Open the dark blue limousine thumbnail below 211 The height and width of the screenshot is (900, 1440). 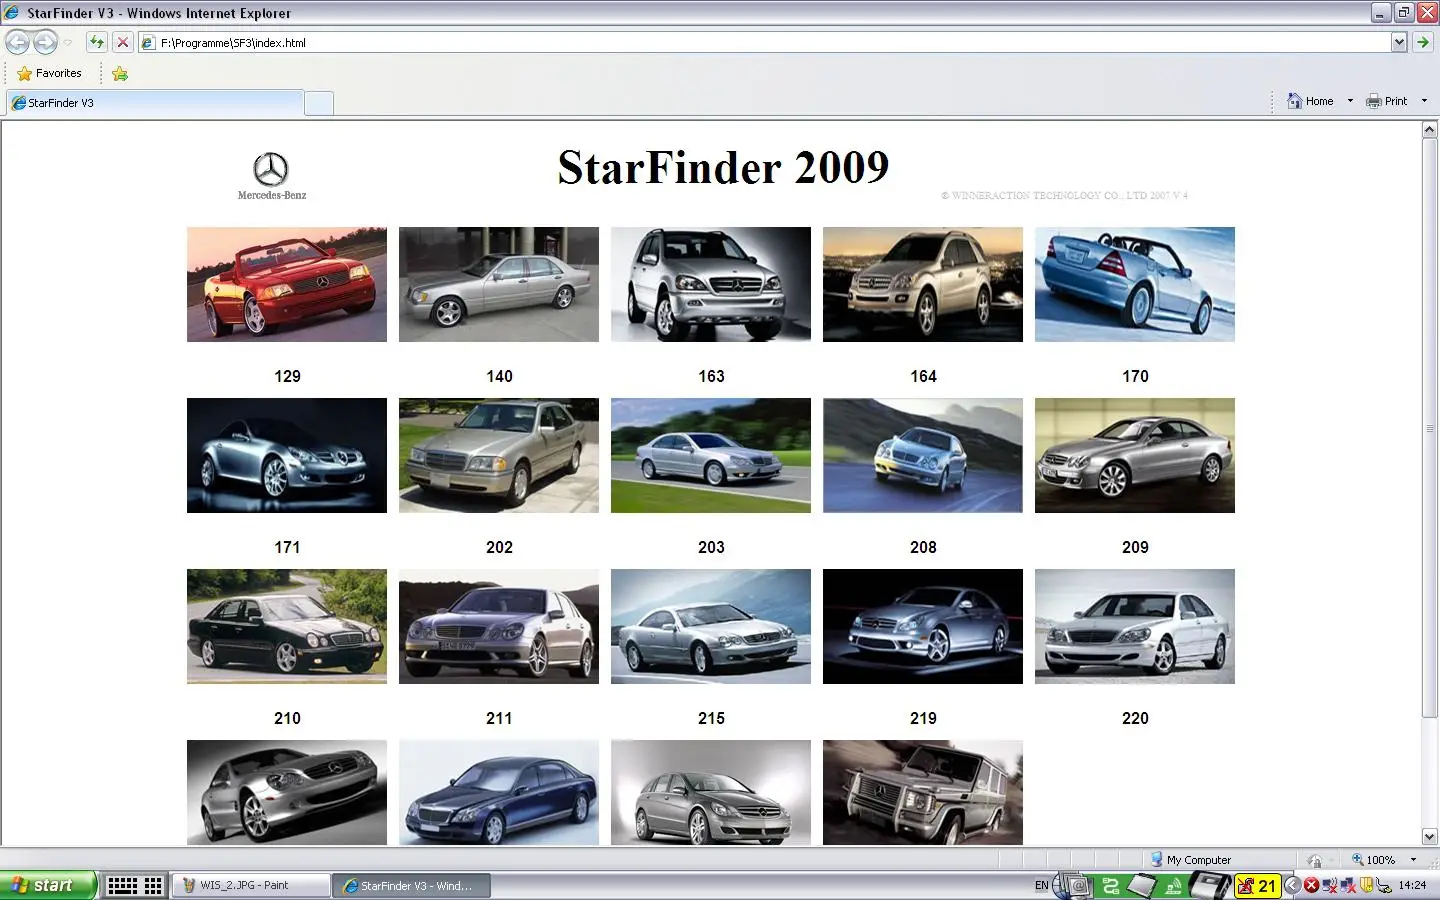pos(499,793)
